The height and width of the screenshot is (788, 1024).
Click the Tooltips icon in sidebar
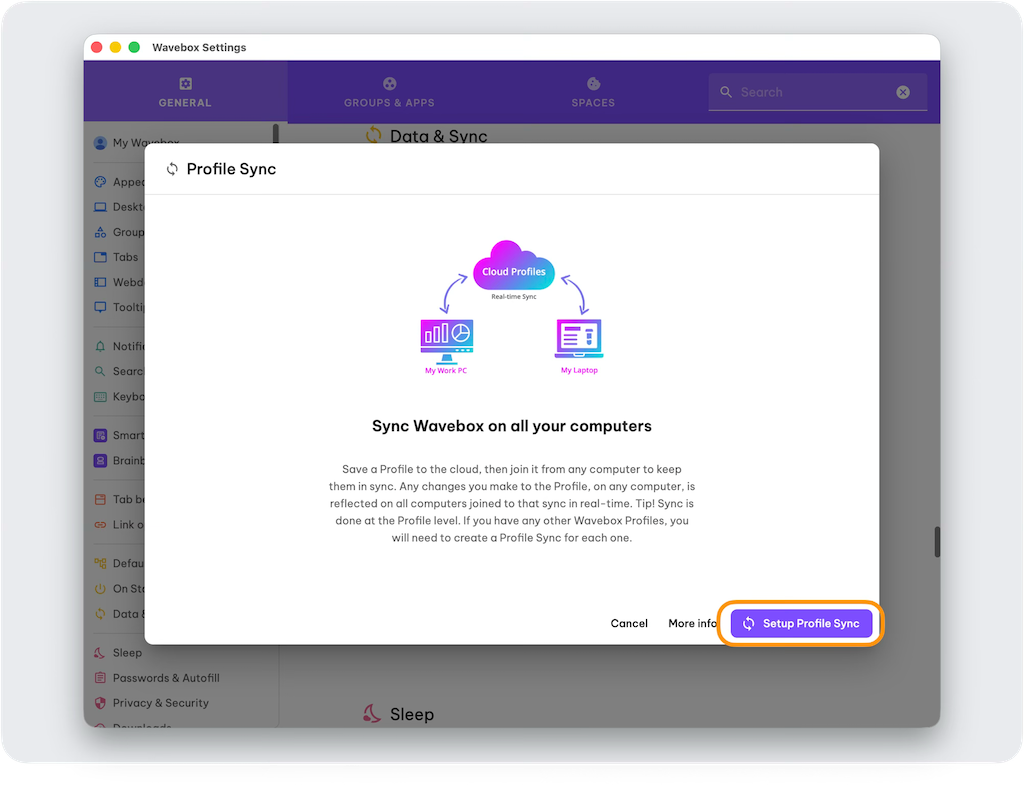click(100, 308)
